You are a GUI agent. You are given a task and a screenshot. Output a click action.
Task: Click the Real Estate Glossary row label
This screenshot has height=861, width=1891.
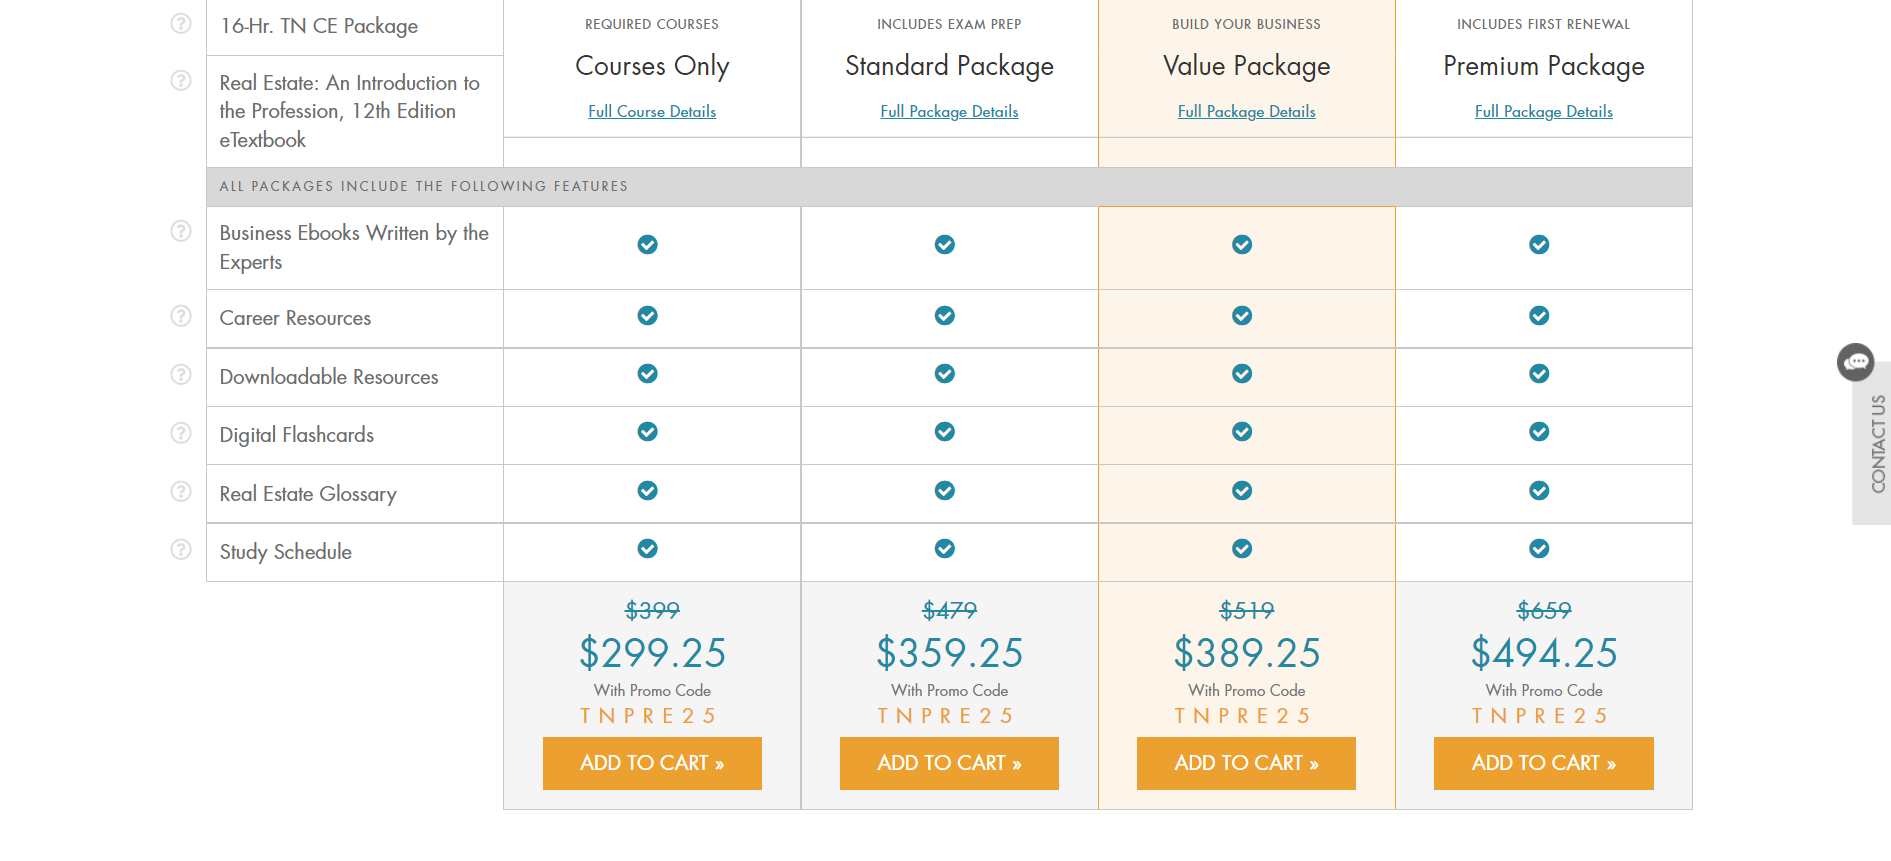(308, 494)
